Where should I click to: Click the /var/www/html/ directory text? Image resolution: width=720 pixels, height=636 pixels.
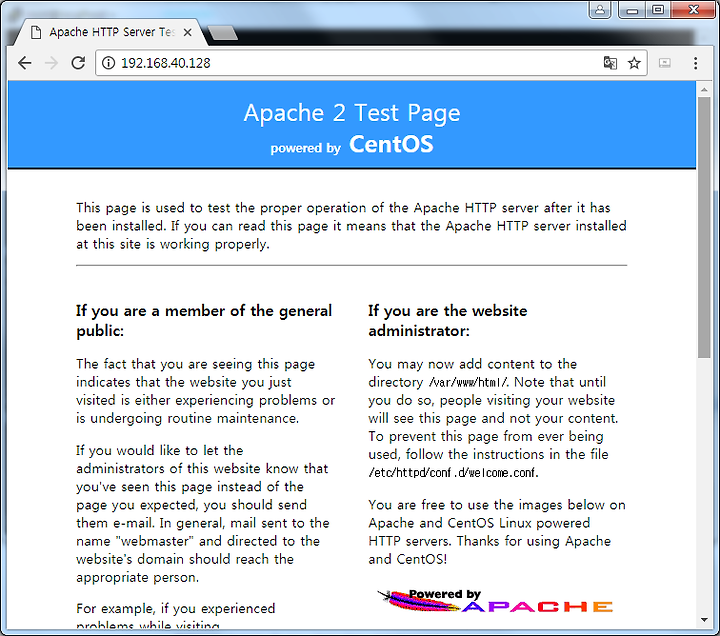pyautogui.click(x=468, y=382)
